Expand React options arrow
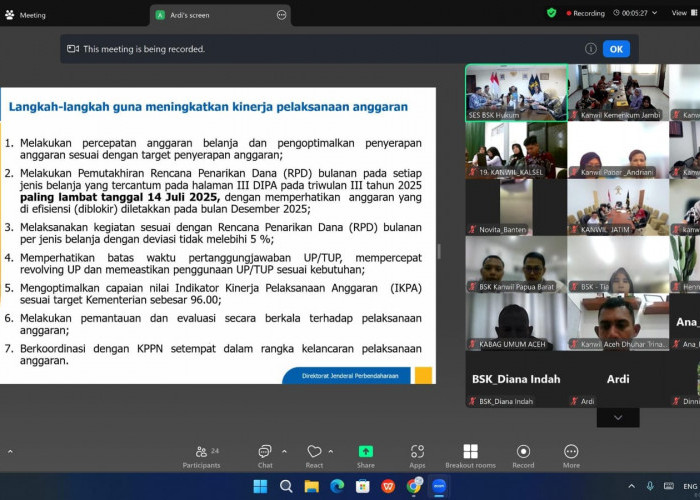700x500 pixels. pos(333,451)
